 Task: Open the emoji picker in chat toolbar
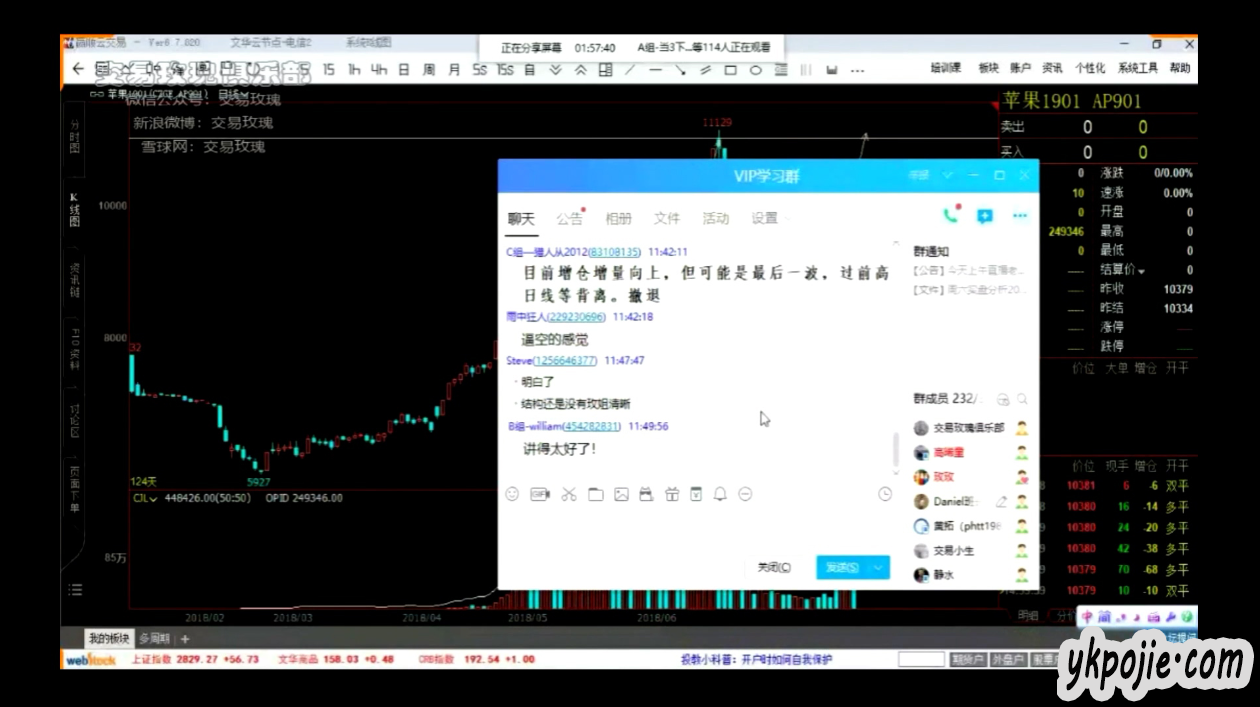[513, 494]
